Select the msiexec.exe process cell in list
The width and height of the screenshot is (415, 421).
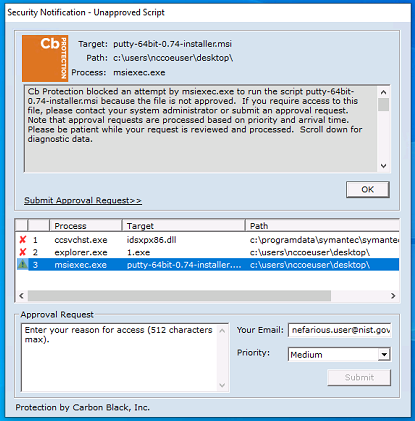(80, 265)
